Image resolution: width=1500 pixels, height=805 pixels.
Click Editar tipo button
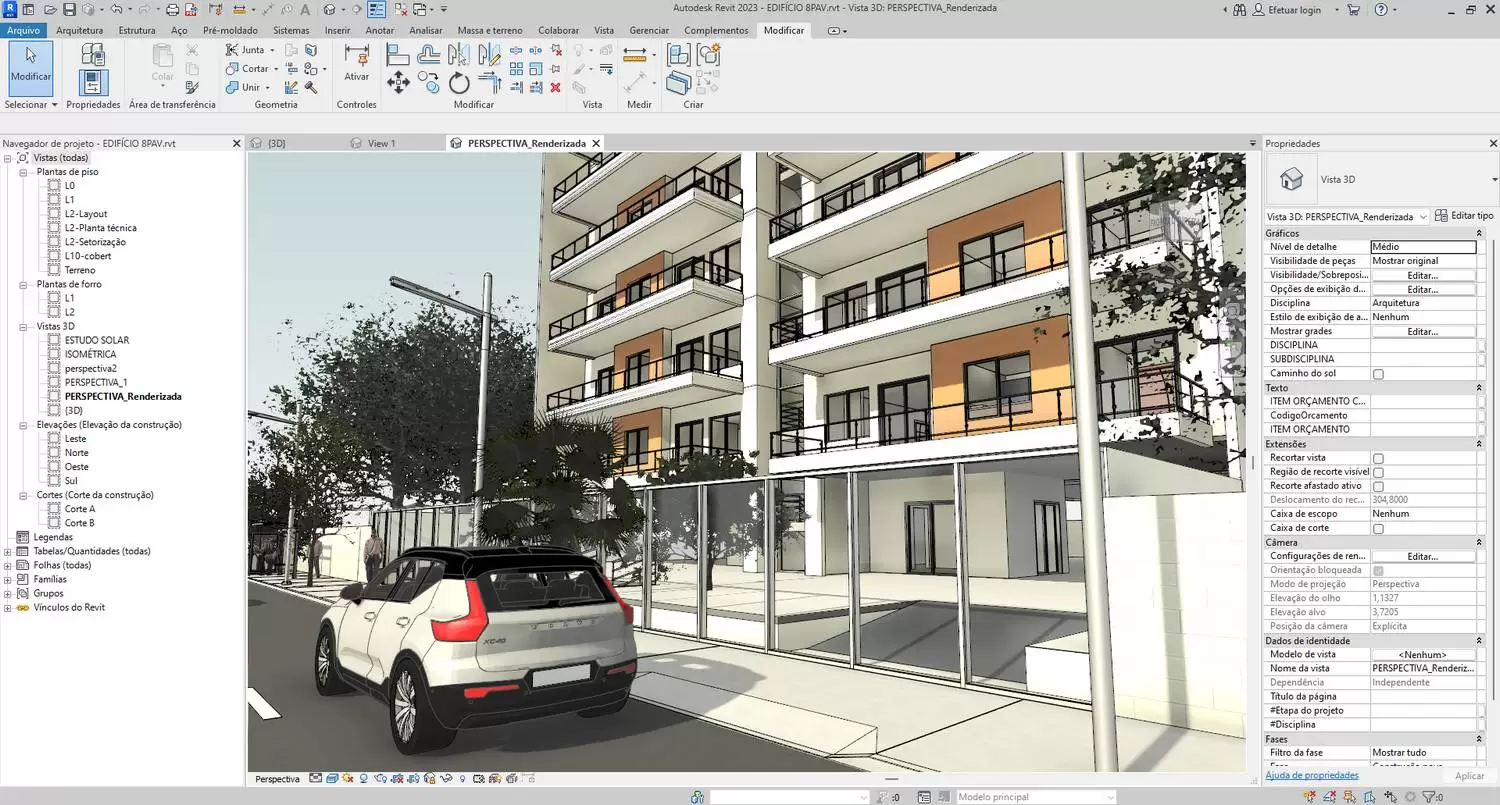click(x=1464, y=216)
